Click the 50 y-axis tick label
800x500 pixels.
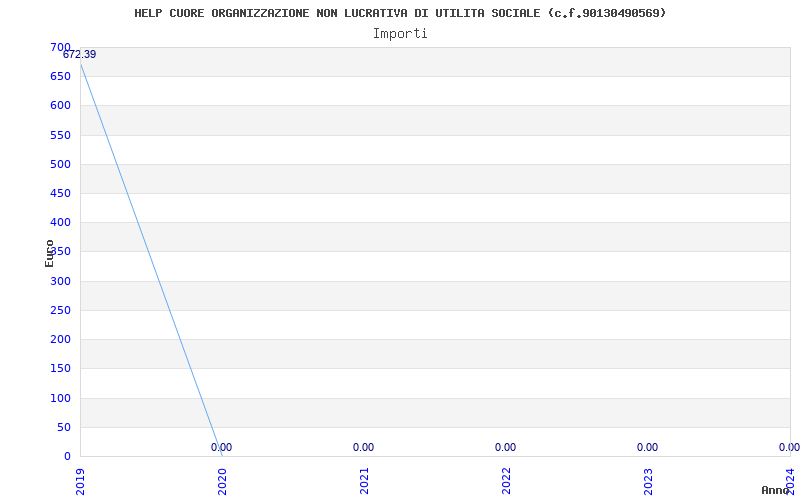(63, 427)
